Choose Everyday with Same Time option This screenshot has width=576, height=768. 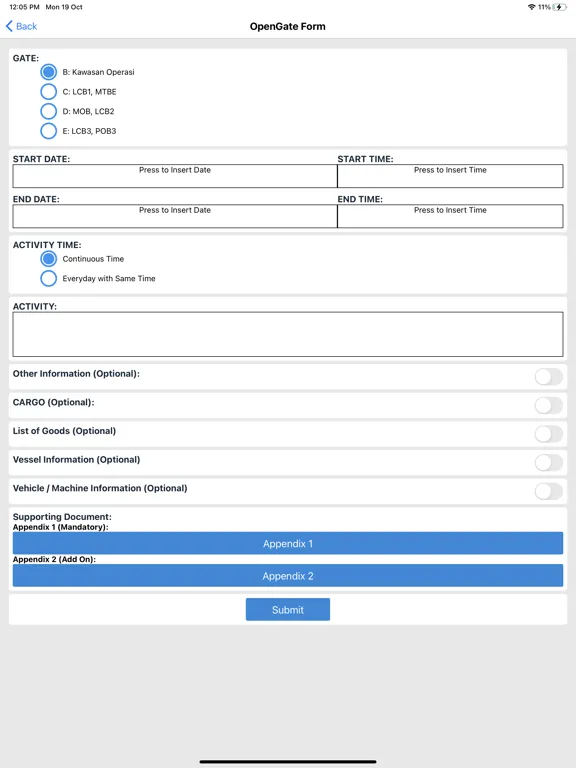click(x=48, y=278)
